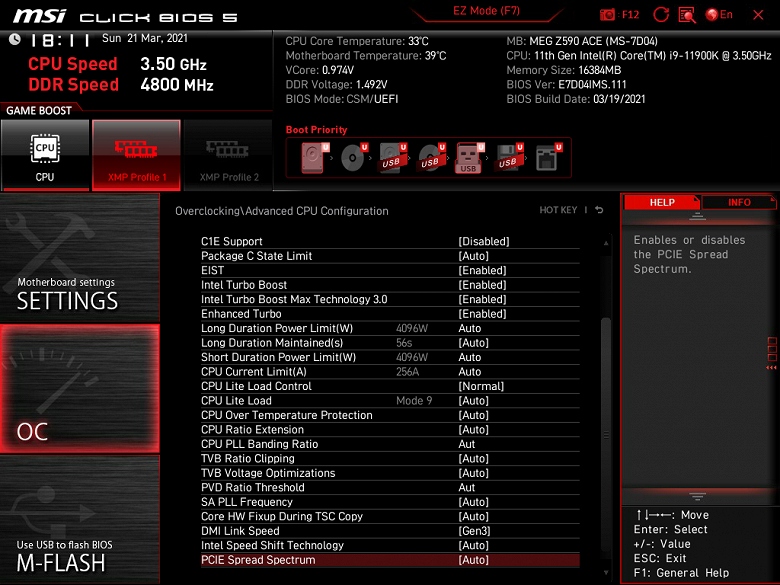Select the CPU Current Limit(A) value field

click(390, 372)
